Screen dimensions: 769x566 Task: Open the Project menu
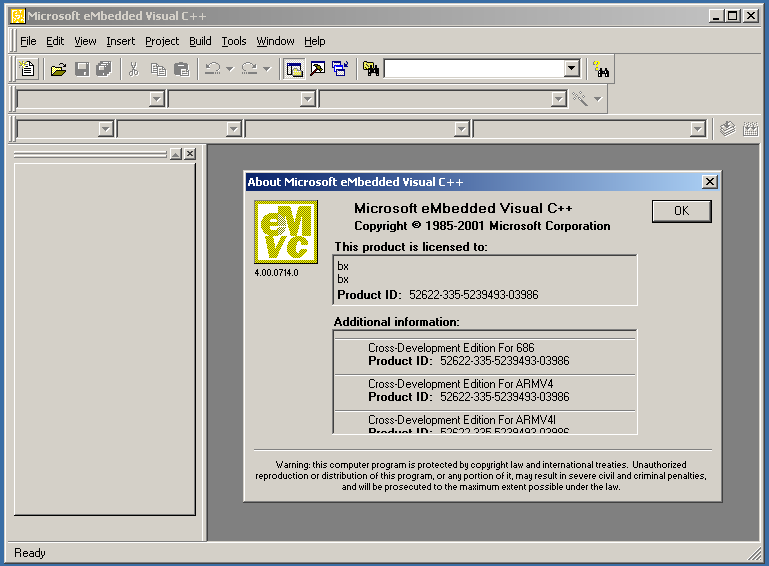tap(162, 41)
